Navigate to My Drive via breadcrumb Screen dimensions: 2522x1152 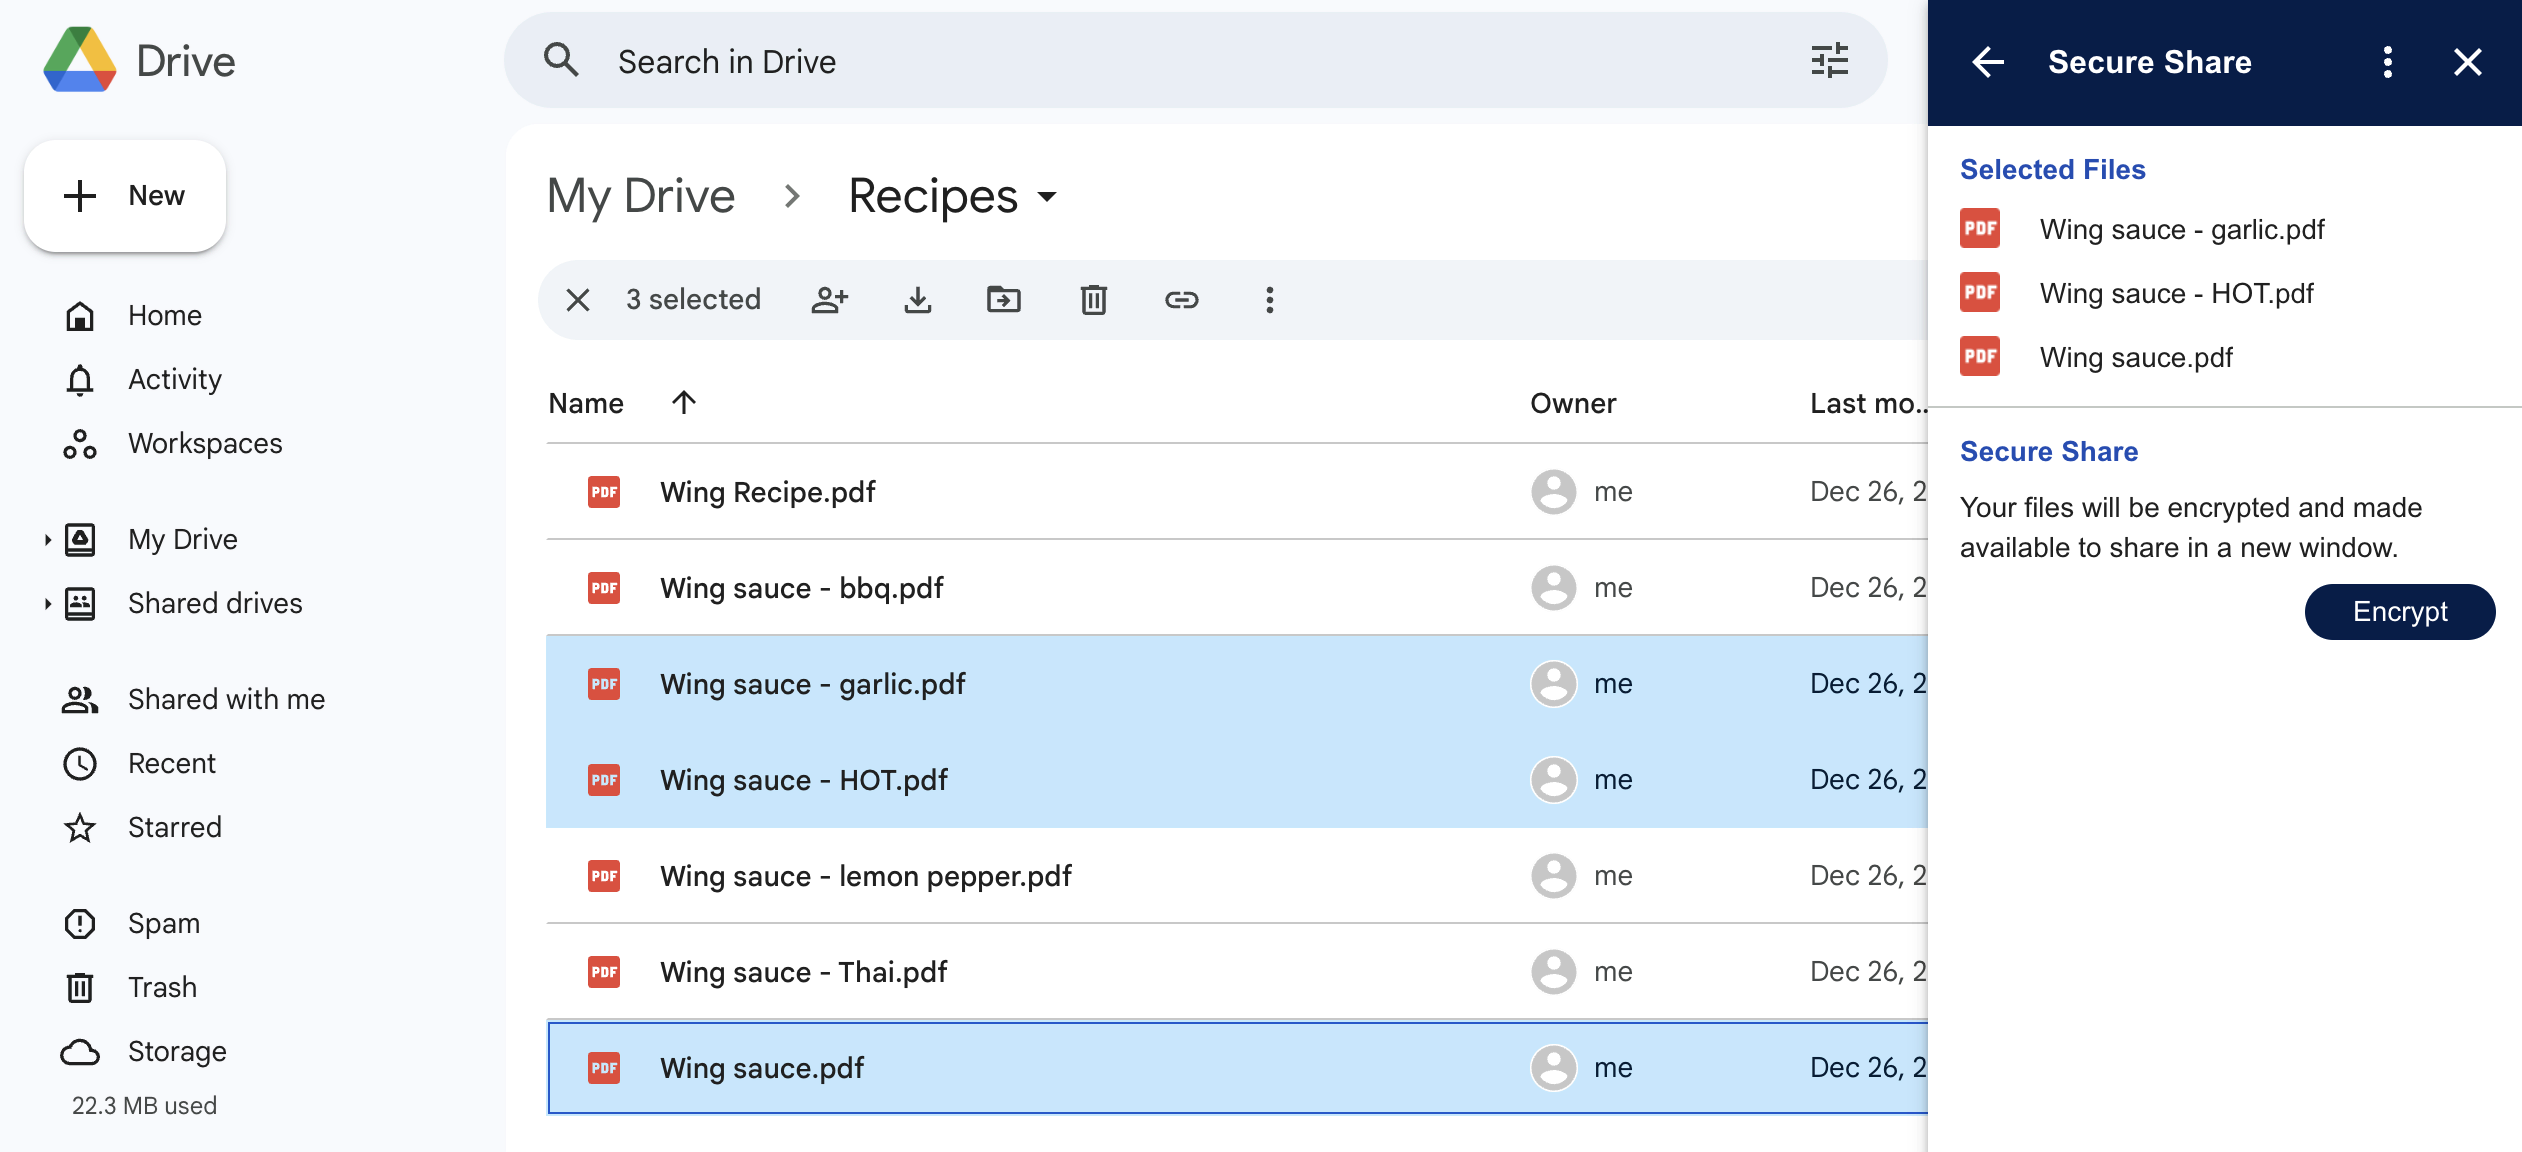tap(640, 196)
